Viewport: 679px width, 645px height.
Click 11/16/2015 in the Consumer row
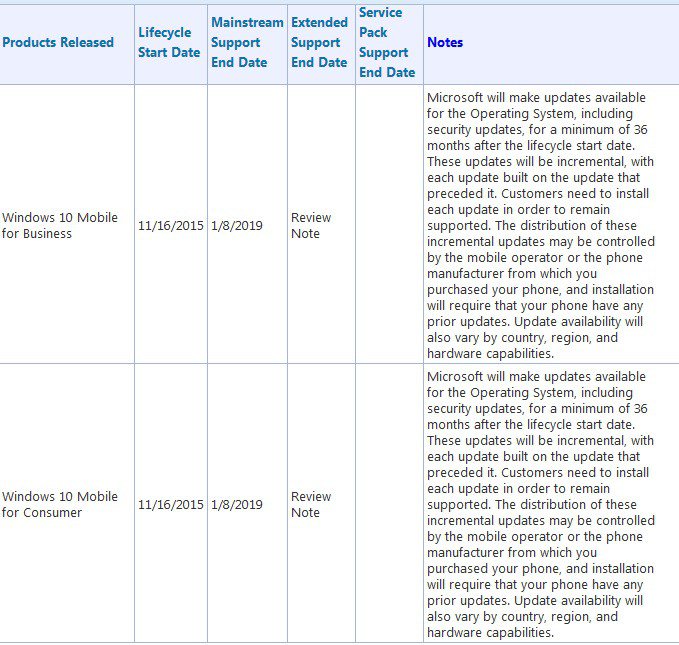tap(170, 504)
